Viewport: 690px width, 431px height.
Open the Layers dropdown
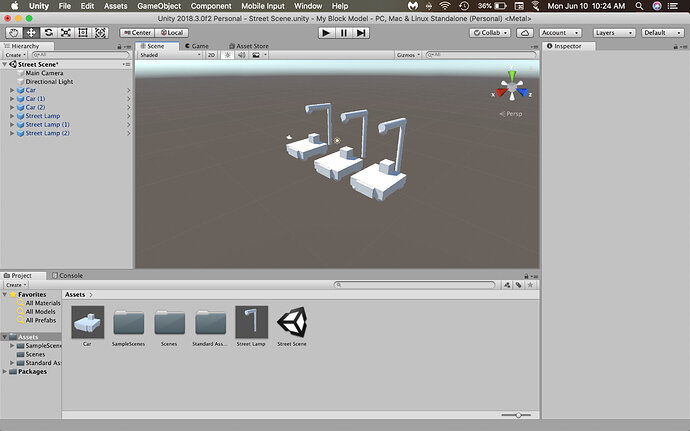(614, 33)
